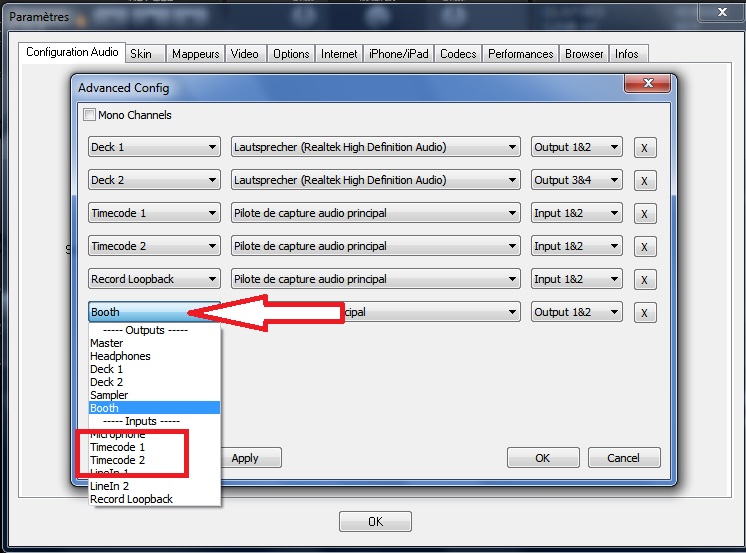Viewport: 746px width, 553px height.
Task: Open the Mappeurs tab
Action: point(196,54)
